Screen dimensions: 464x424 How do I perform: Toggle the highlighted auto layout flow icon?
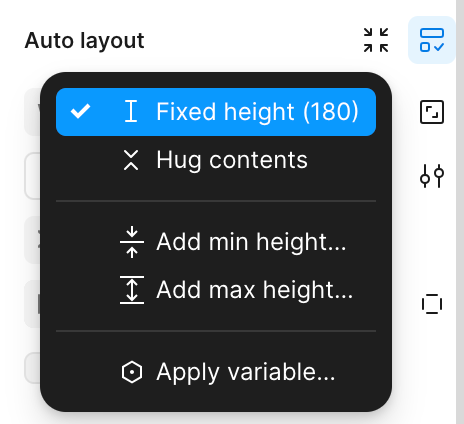point(432,40)
